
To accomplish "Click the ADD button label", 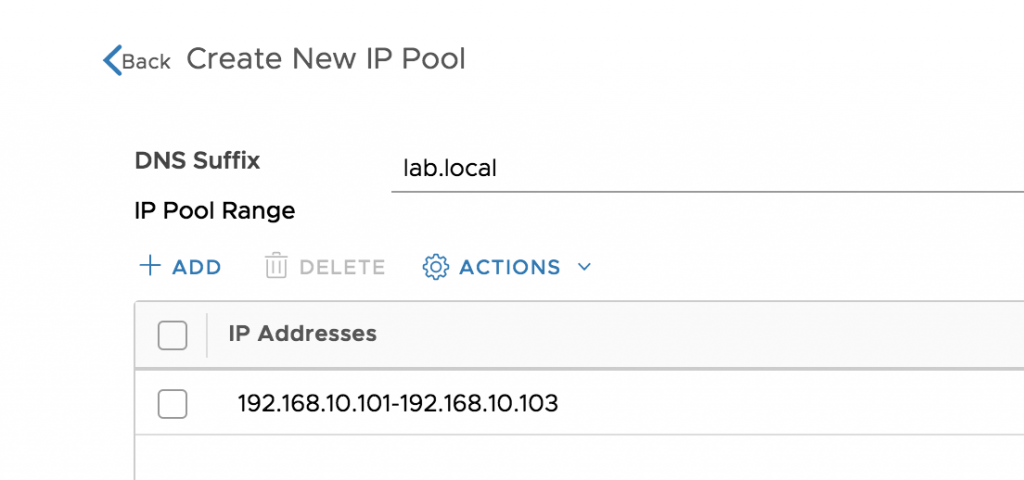I will point(197,267).
